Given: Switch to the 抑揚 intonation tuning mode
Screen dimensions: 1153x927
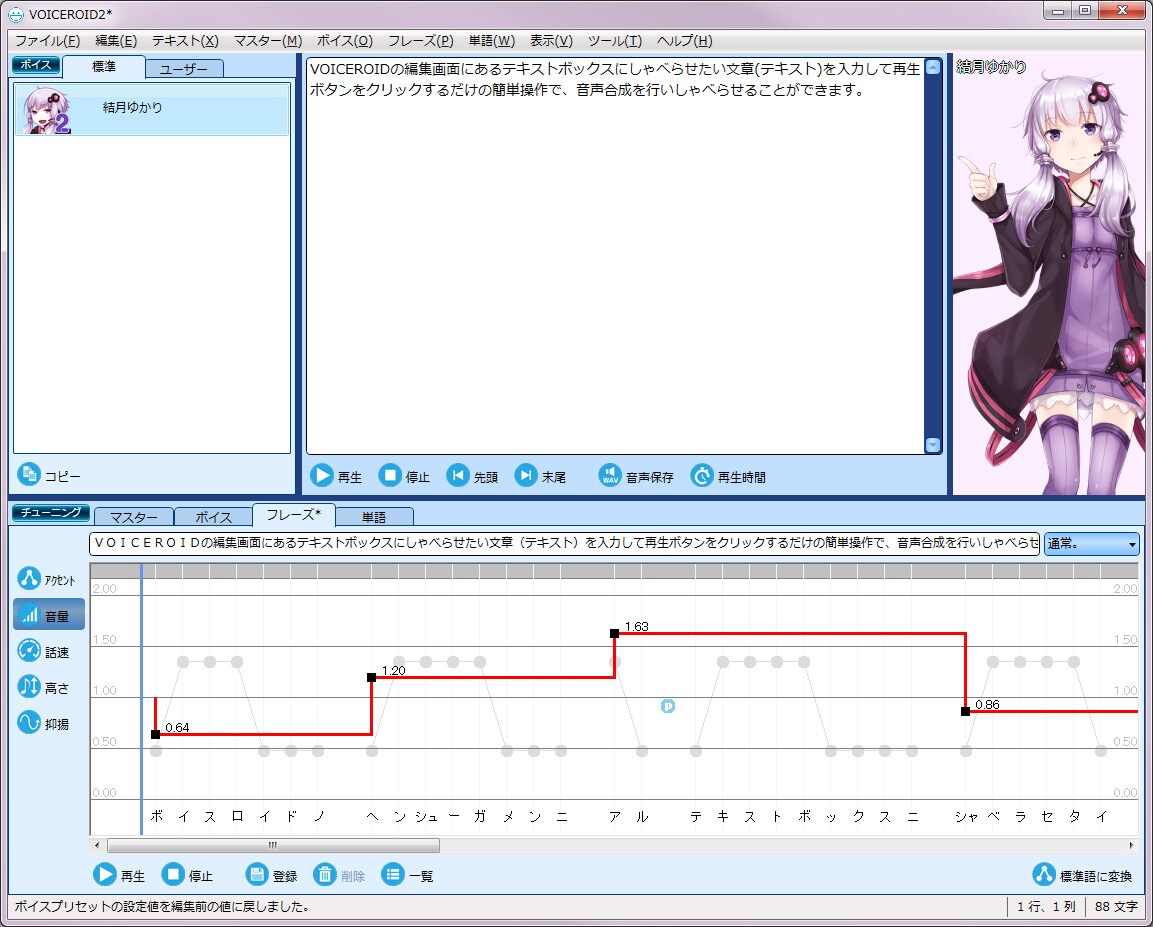Looking at the screenshot, I should (x=44, y=723).
